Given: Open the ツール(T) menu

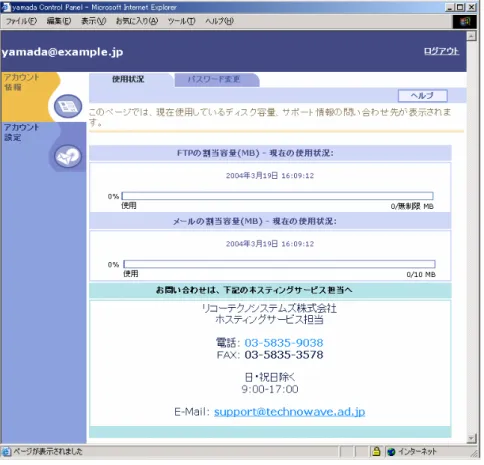Looking at the screenshot, I should coord(181,21).
